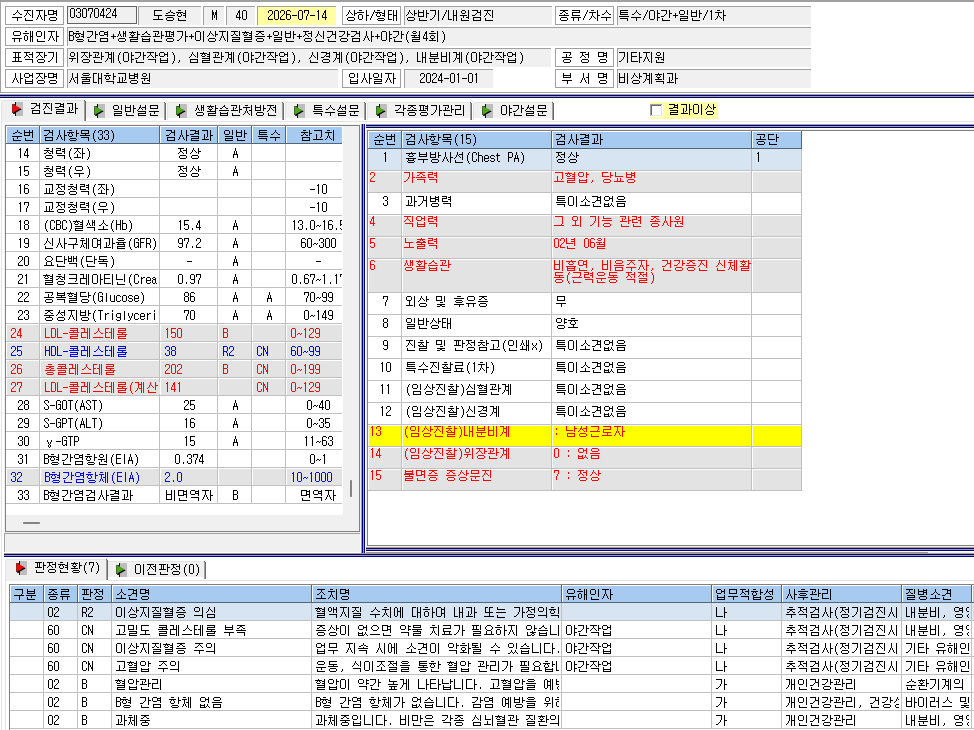Image resolution: width=974 pixels, height=730 pixels.
Task: Click the green flag icon beside 특수설문
Action: [299, 111]
